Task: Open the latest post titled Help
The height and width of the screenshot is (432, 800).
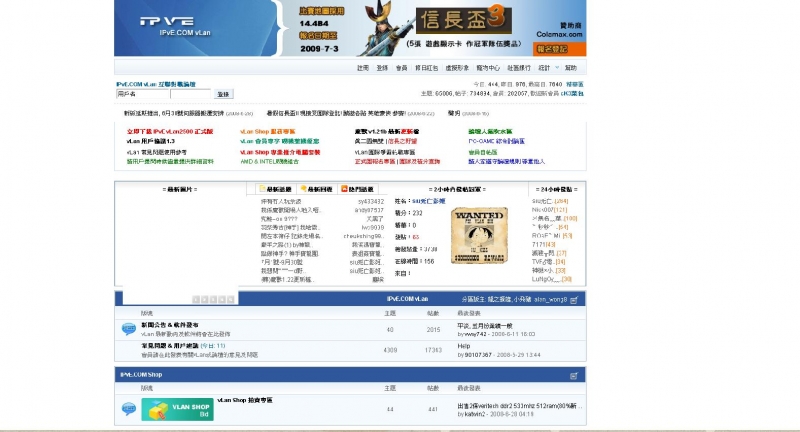Action: [464, 346]
